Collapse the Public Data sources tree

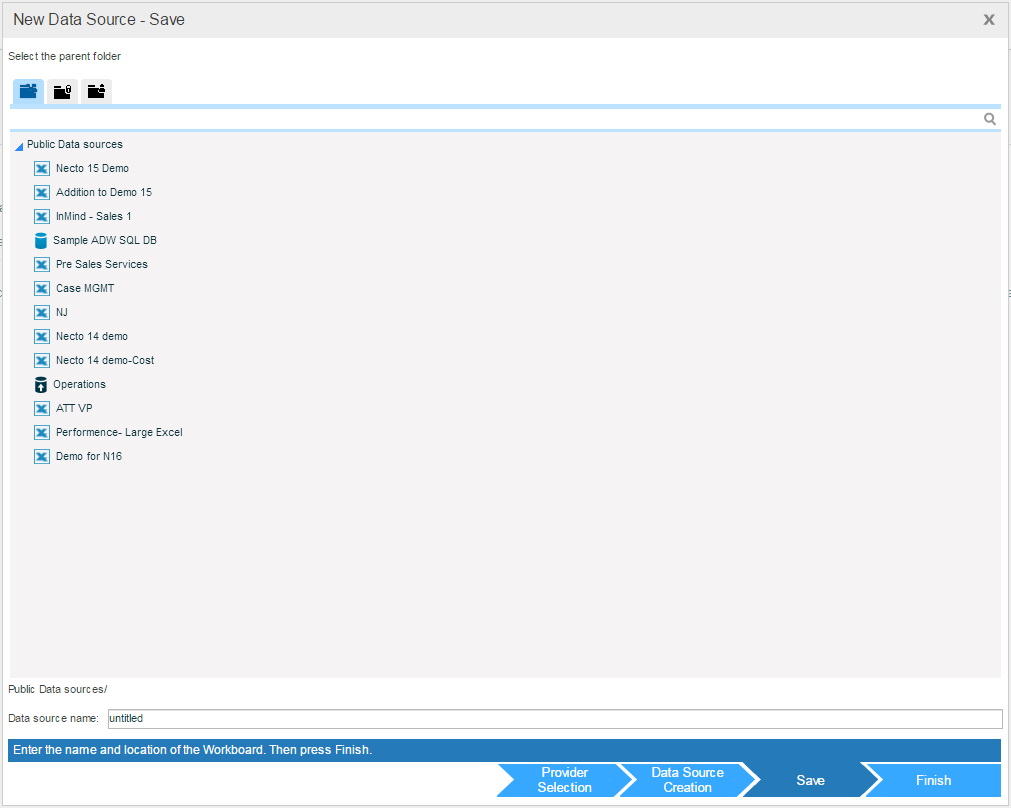click(19, 146)
